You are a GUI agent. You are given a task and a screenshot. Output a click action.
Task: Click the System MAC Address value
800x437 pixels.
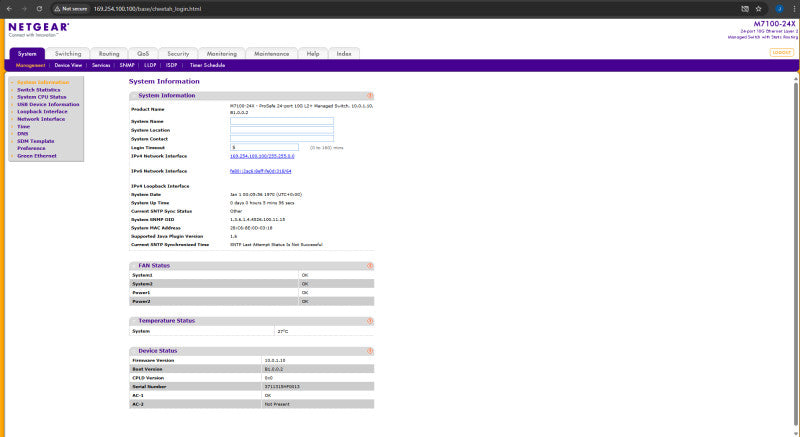pyautogui.click(x=251, y=228)
